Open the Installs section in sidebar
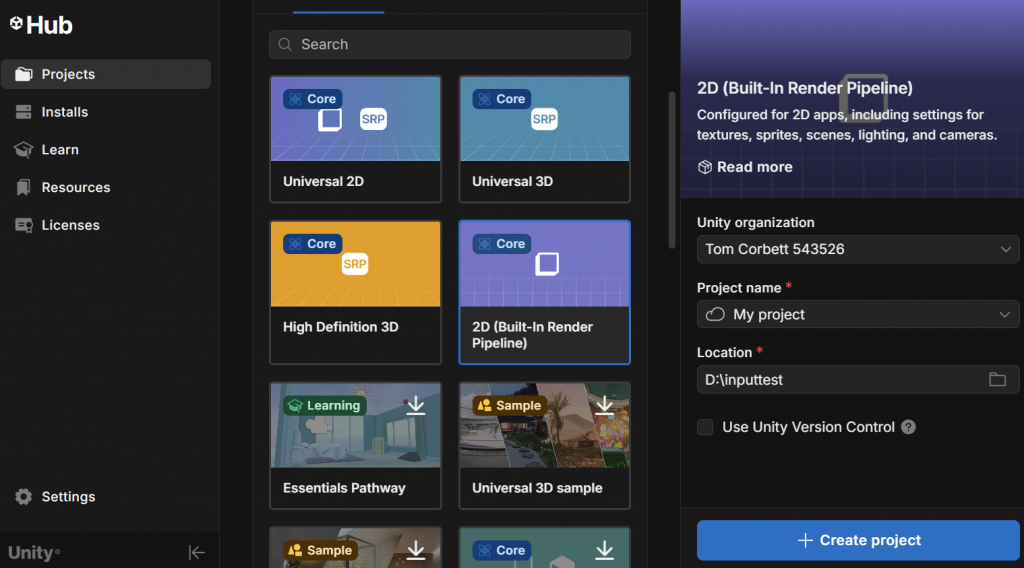This screenshot has height=568, width=1024. [x=65, y=112]
